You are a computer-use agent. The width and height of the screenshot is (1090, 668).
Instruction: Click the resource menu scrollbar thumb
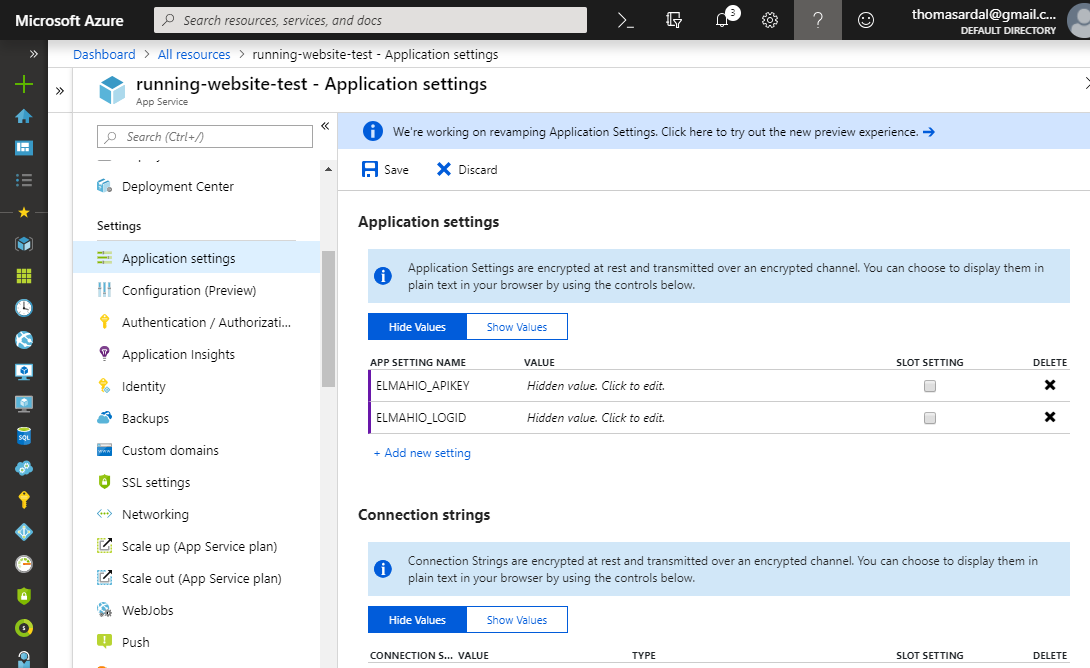tap(328, 318)
